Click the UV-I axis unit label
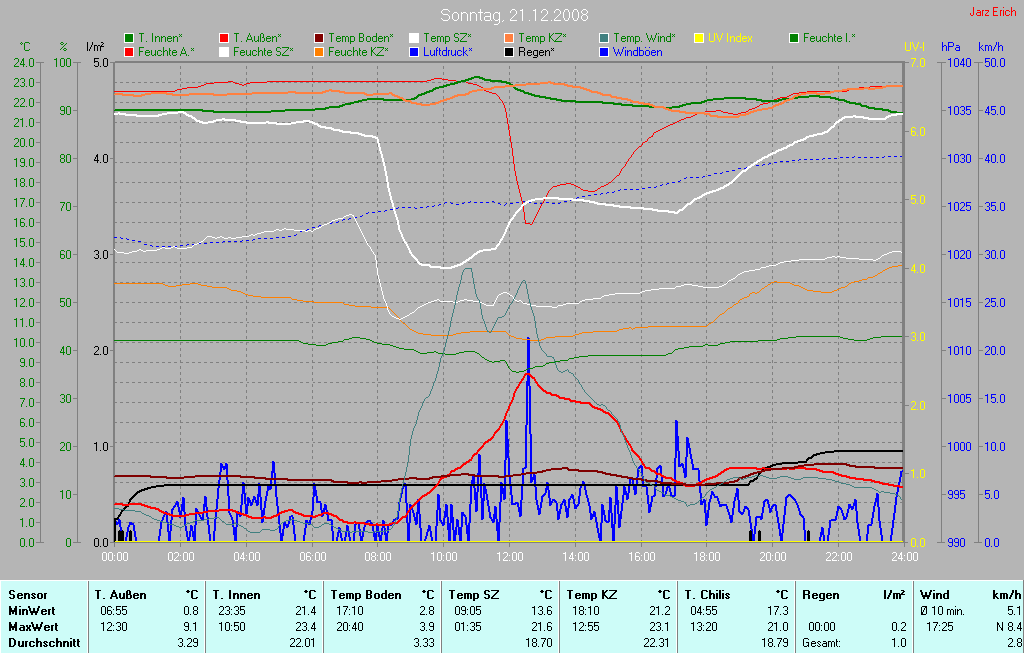Image resolution: width=1024 pixels, height=653 pixels. [914, 47]
